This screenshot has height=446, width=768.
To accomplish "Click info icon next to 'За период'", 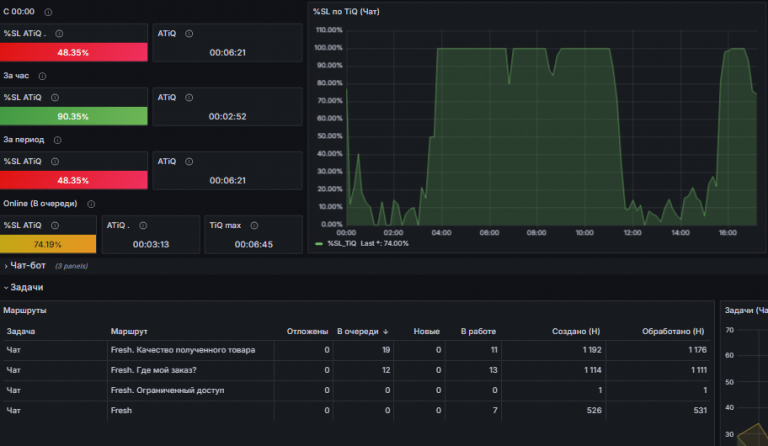I will coord(57,140).
